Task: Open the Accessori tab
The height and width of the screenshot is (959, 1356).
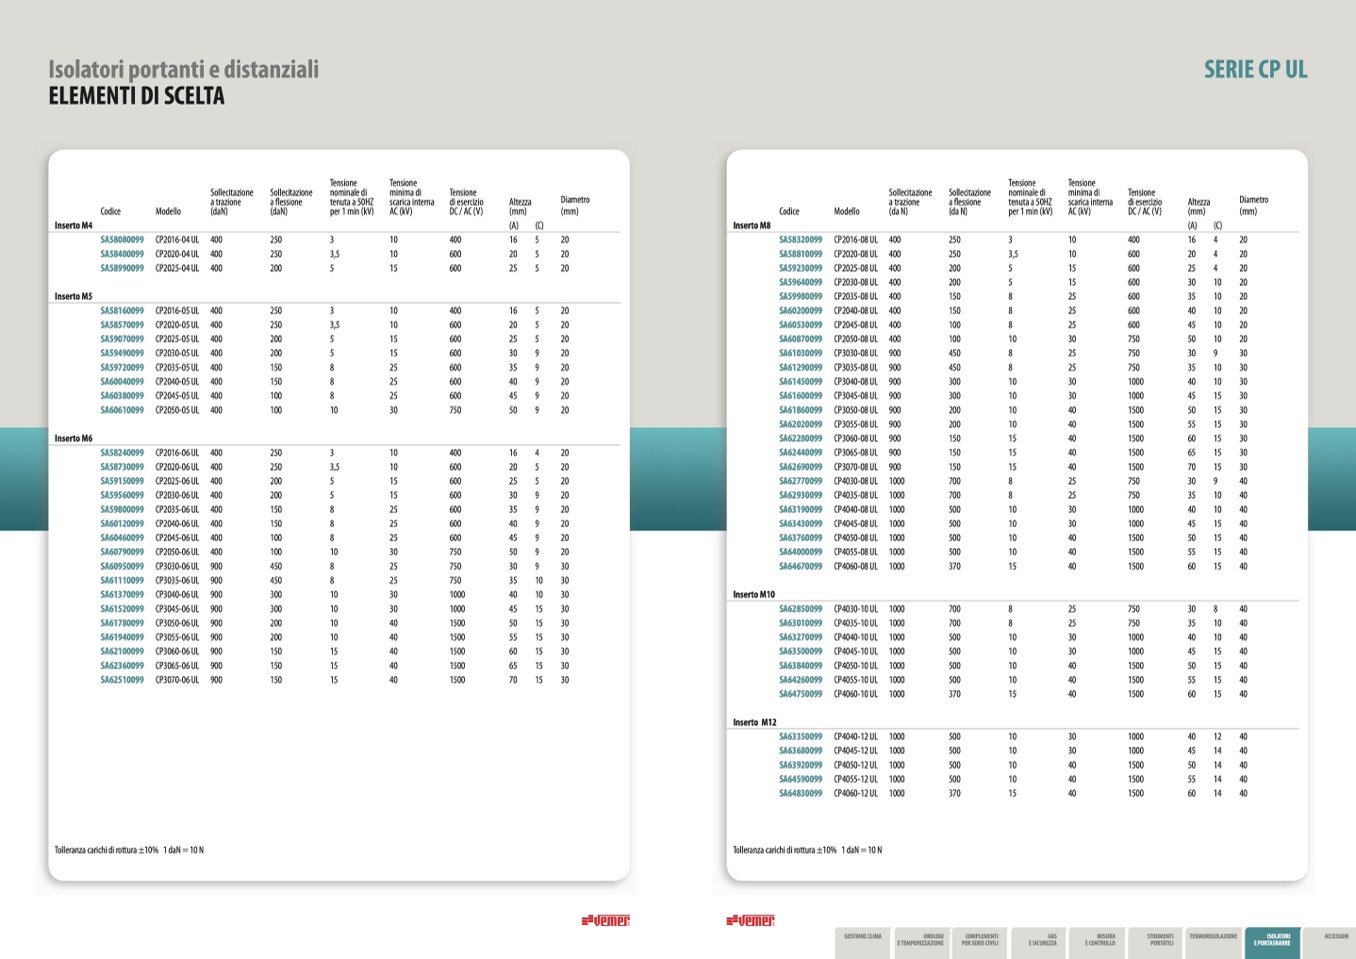Action: tap(1335, 939)
